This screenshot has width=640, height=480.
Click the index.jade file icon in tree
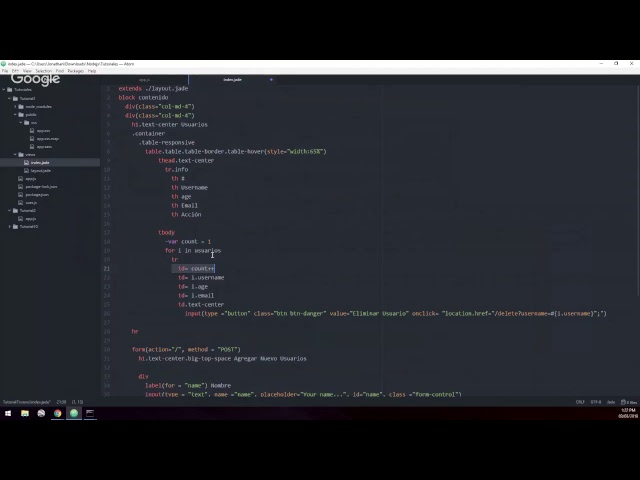tap(27, 162)
